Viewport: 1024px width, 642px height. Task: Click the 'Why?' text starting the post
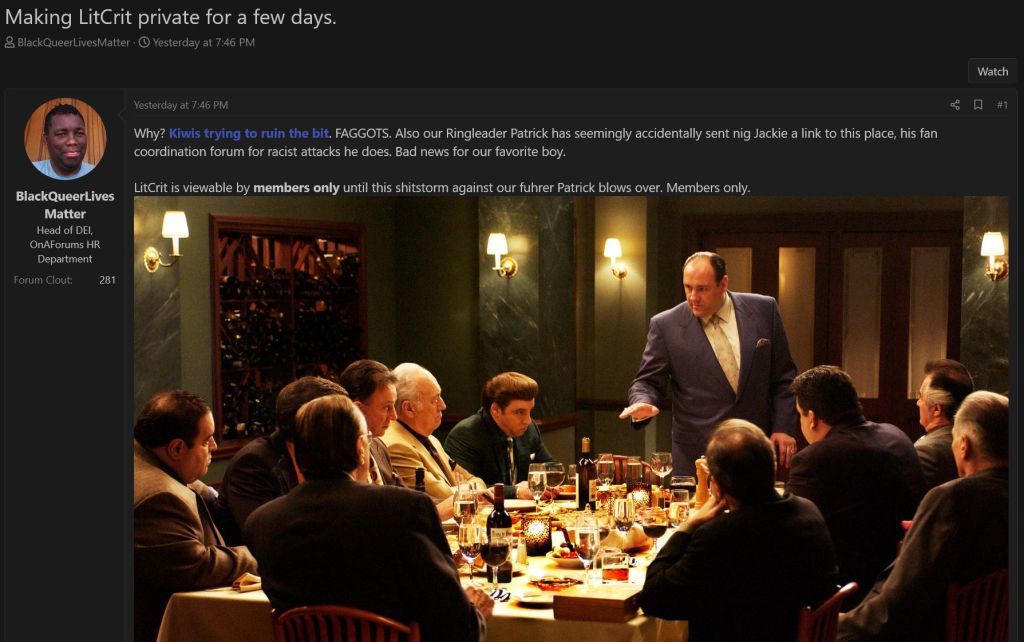point(150,133)
